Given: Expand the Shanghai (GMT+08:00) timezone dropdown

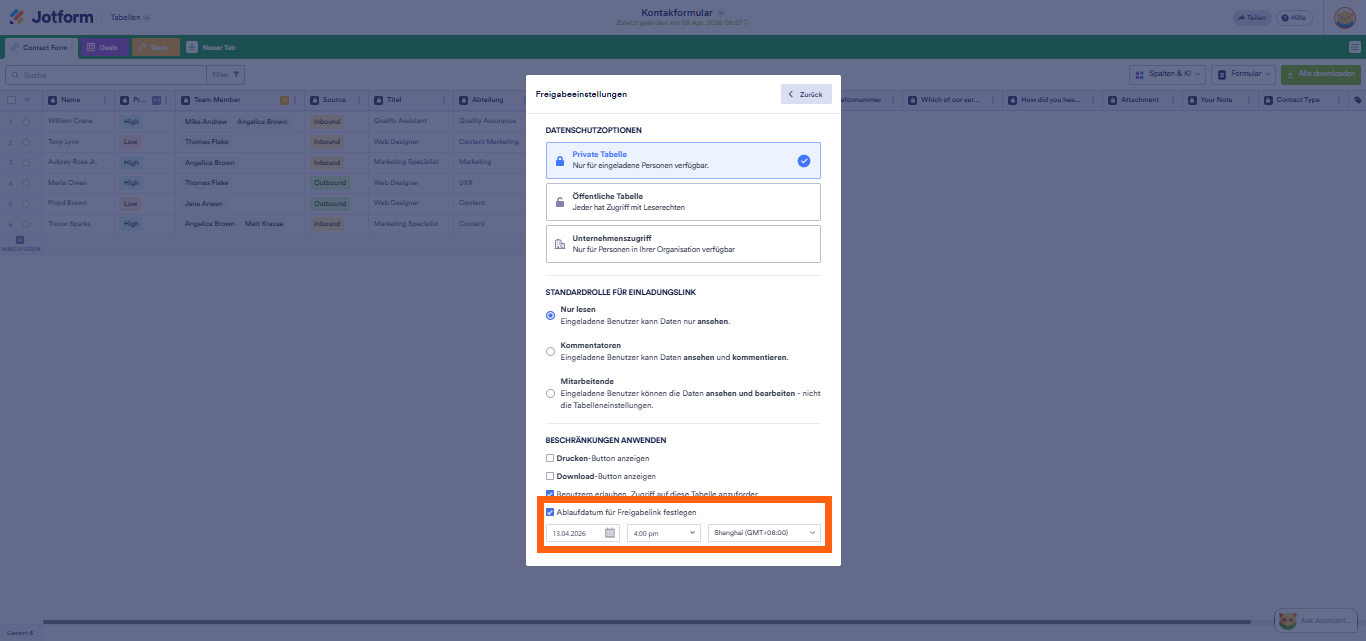Looking at the screenshot, I should pos(764,533).
